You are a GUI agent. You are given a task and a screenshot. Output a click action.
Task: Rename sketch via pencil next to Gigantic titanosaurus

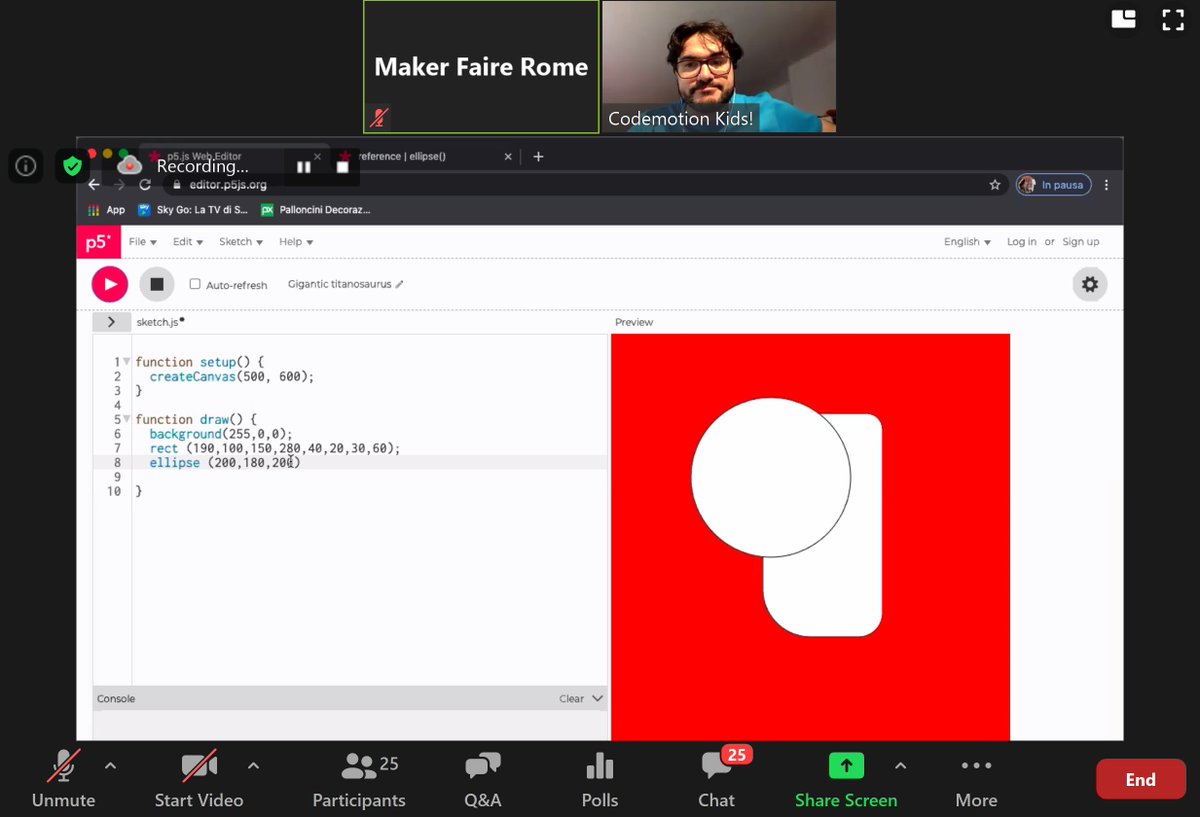[399, 284]
